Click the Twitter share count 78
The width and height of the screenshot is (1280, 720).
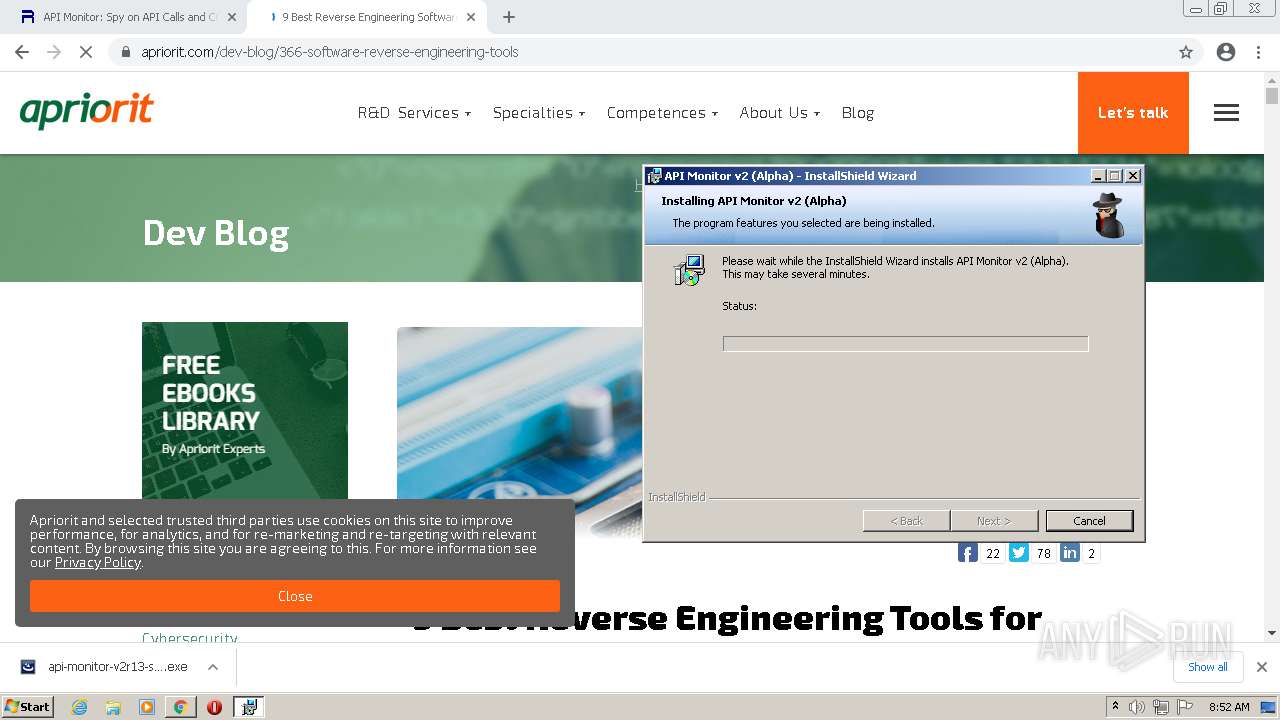(x=1043, y=553)
